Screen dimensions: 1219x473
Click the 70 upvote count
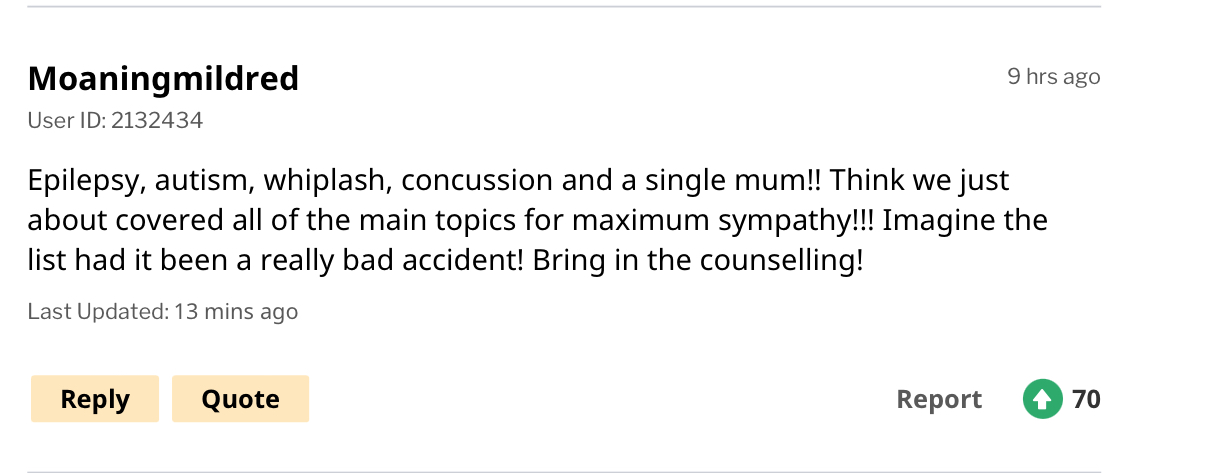coord(1086,399)
